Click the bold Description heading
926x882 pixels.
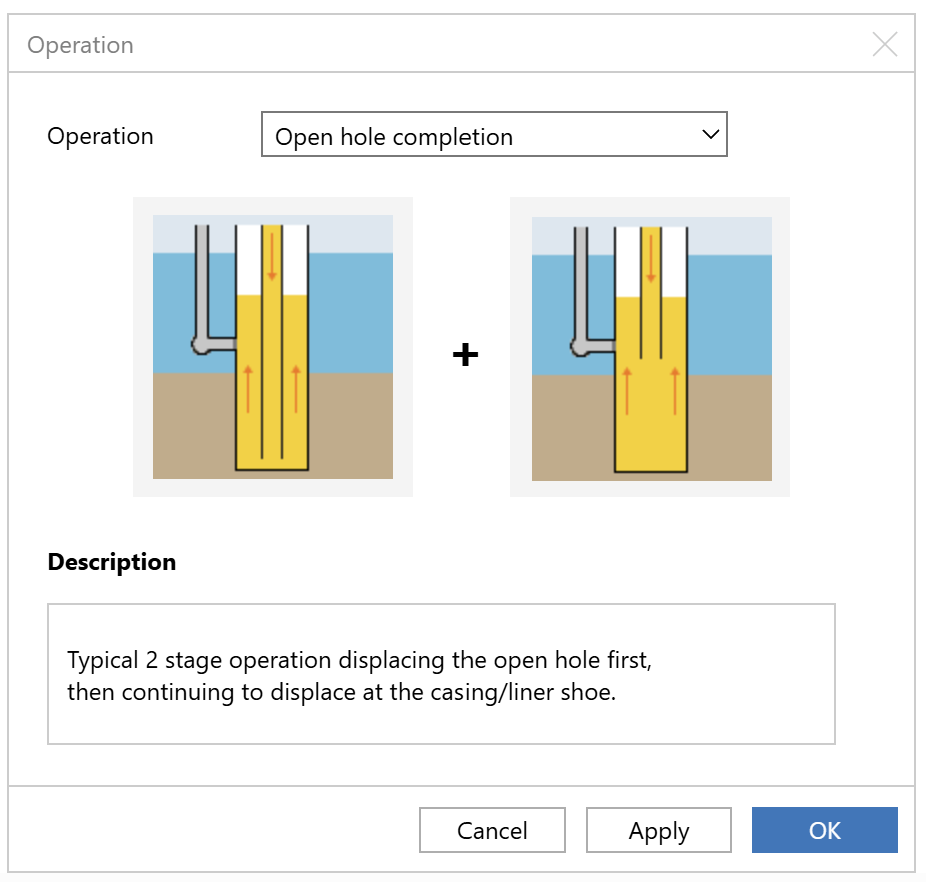click(x=112, y=562)
